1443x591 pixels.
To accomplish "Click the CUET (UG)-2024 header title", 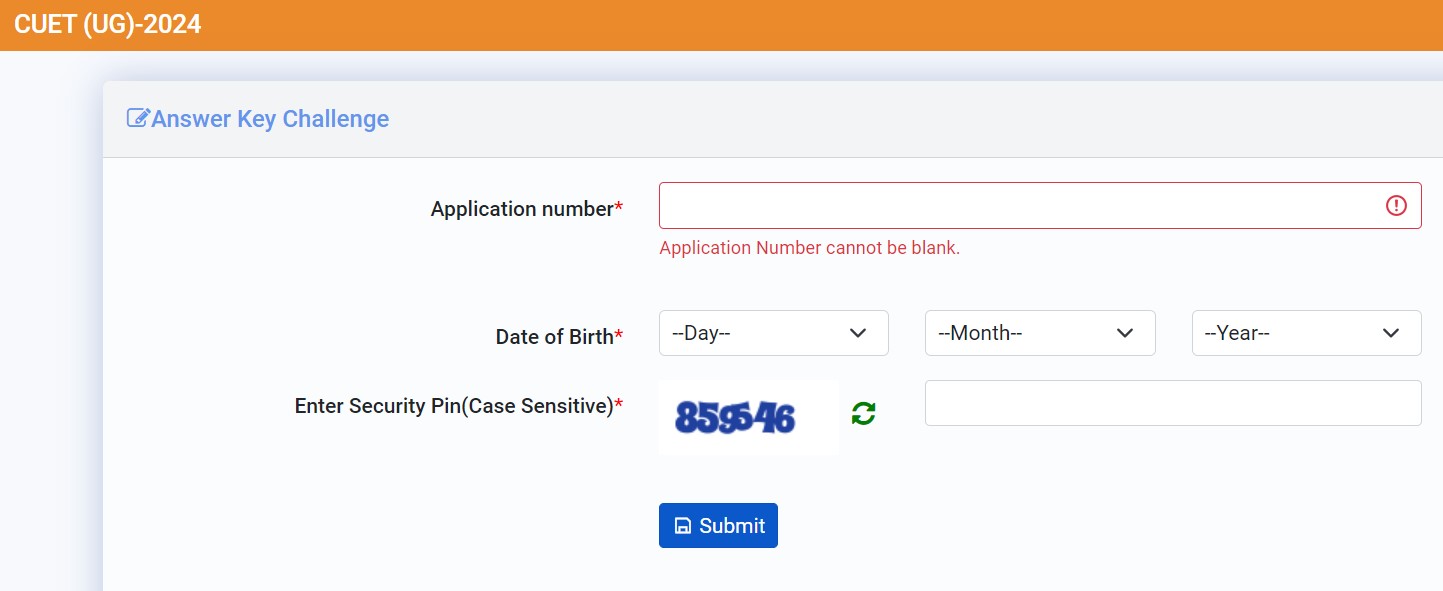I will click(108, 24).
